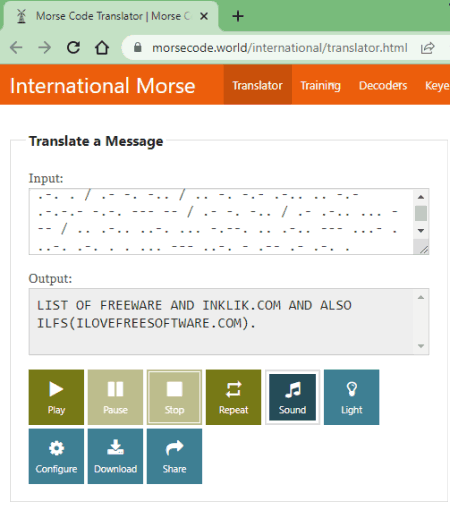Viewport: 450px width, 510px height.
Task: Toggle Repeat playback
Action: click(x=233, y=397)
